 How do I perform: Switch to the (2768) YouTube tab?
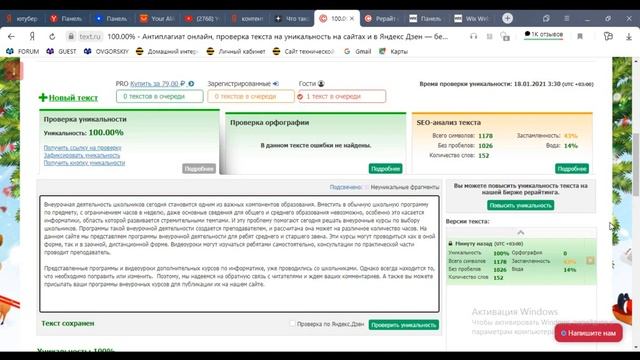202,18
